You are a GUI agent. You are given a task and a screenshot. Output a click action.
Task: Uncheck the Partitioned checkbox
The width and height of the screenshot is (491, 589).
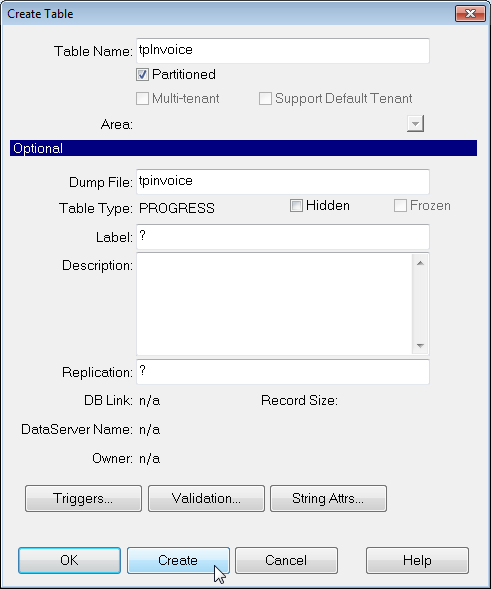coord(142,75)
